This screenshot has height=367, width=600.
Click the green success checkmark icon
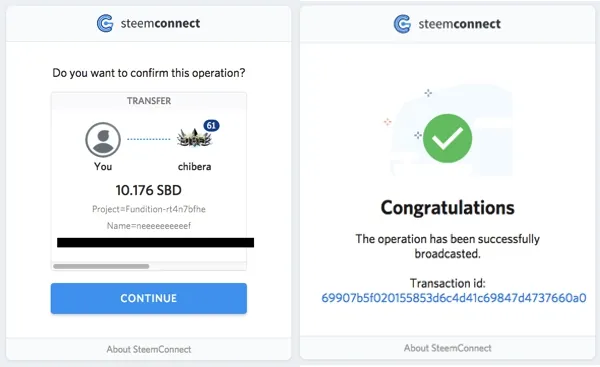tap(447, 138)
